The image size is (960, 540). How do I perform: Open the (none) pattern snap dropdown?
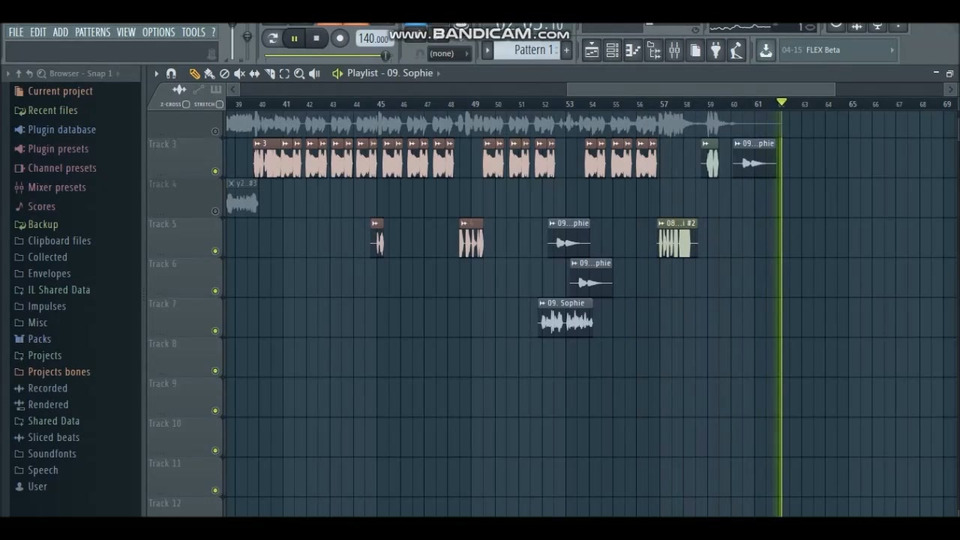click(x=448, y=53)
